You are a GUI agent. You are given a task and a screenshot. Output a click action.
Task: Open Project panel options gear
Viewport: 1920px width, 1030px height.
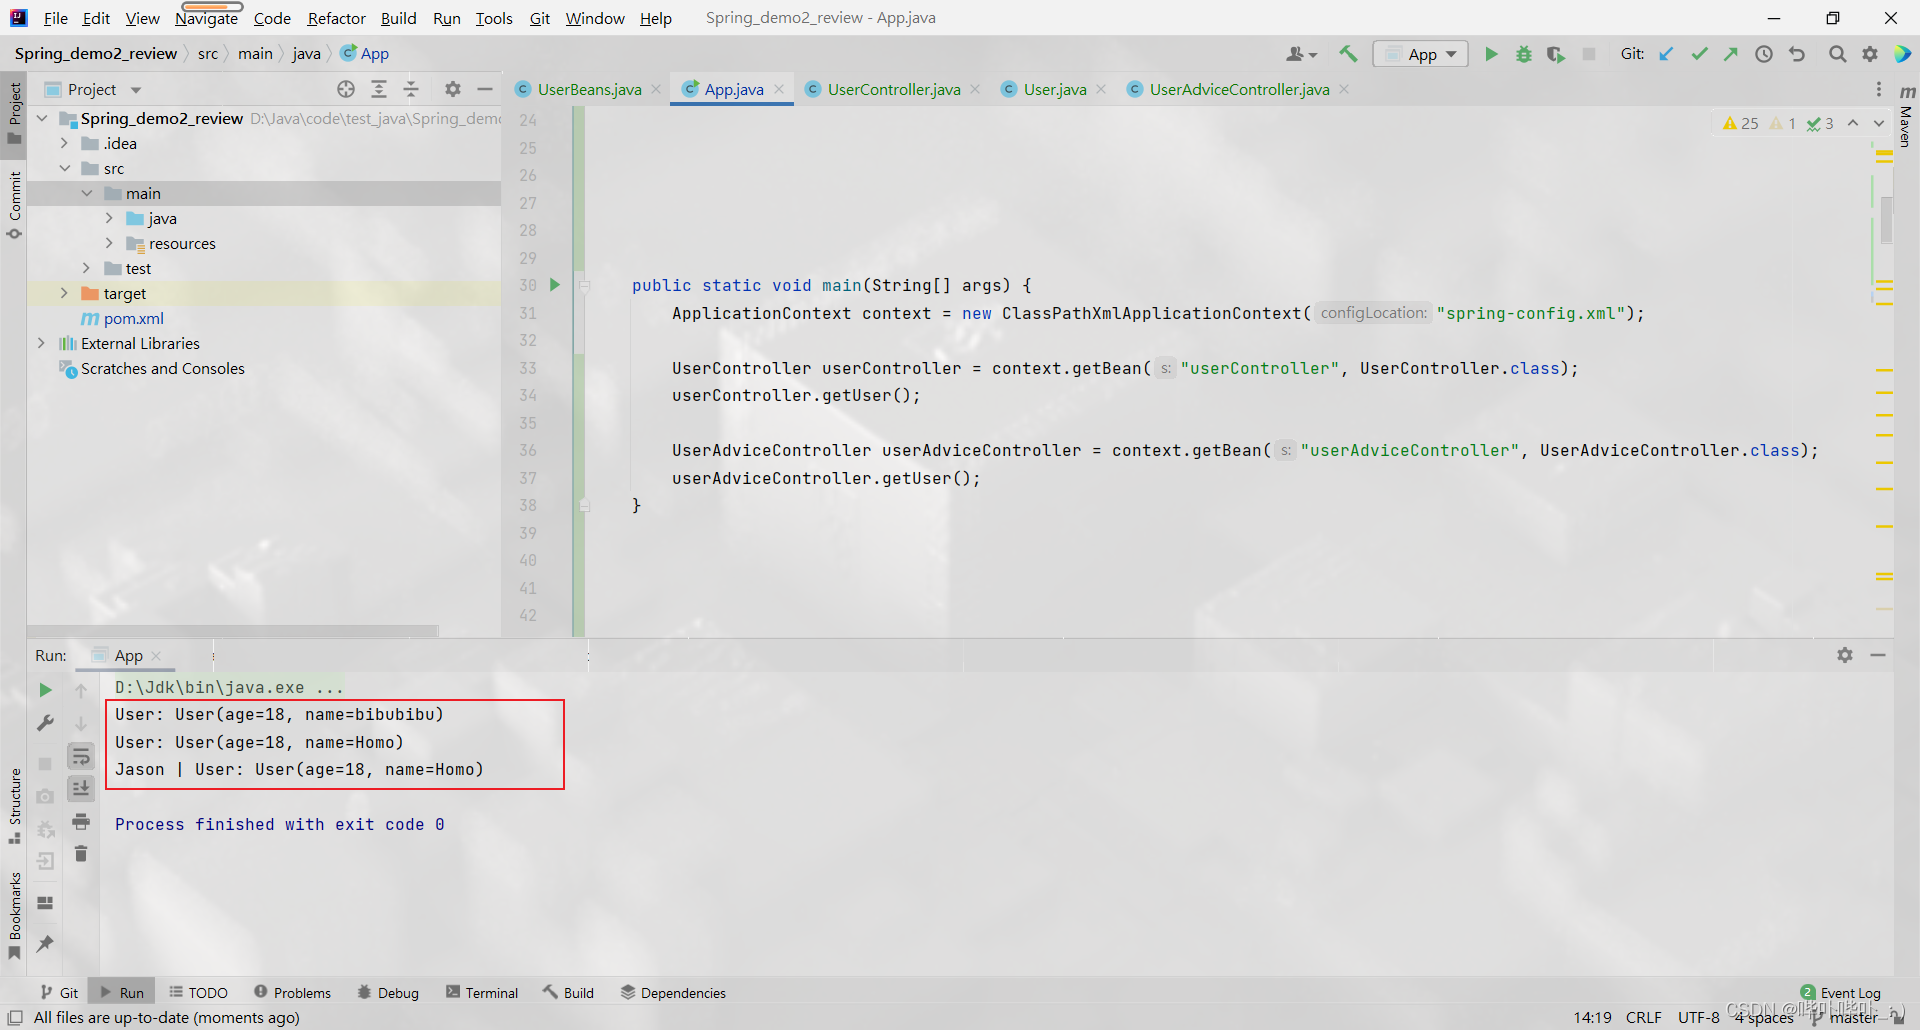pyautogui.click(x=453, y=89)
